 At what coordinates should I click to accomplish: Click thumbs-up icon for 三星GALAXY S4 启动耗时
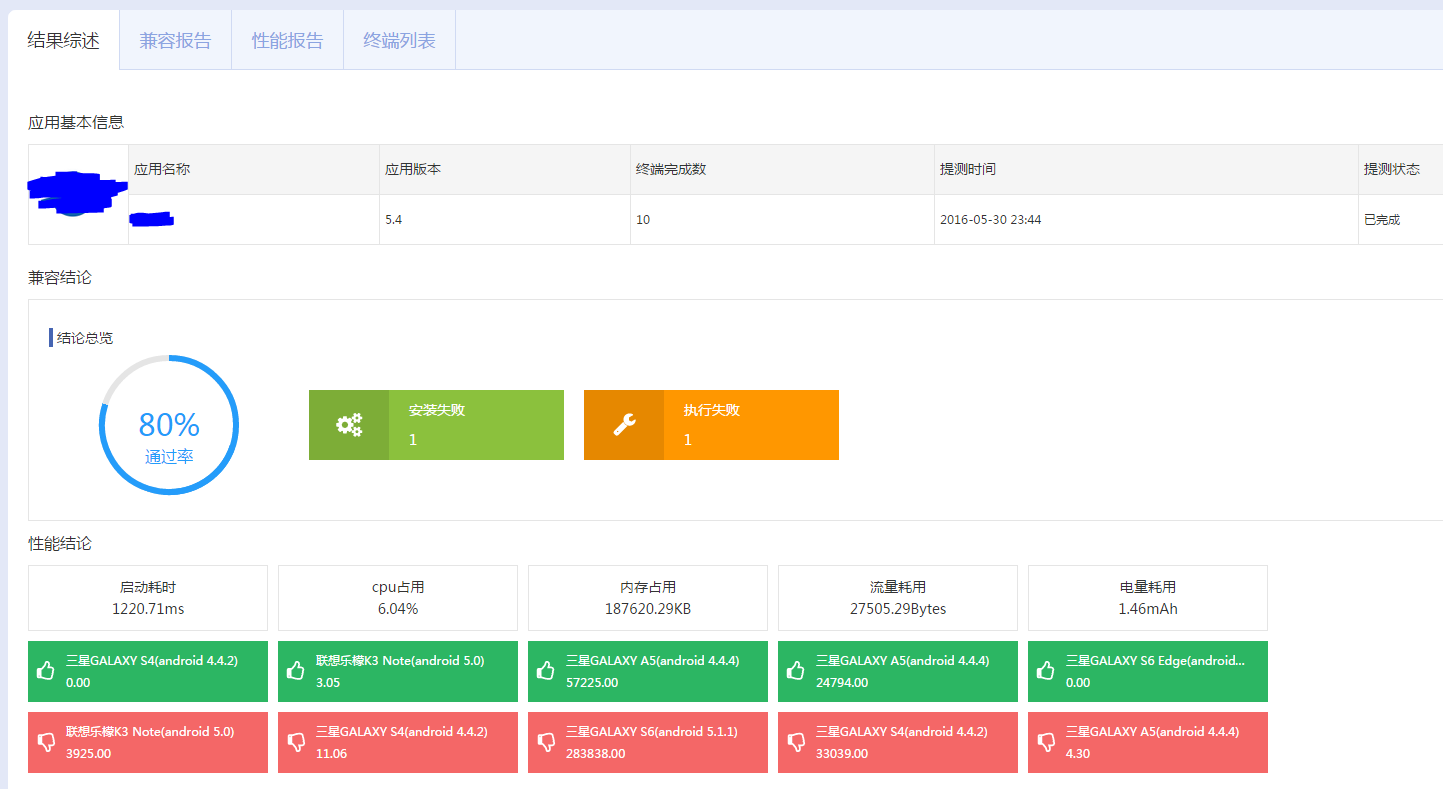45,671
